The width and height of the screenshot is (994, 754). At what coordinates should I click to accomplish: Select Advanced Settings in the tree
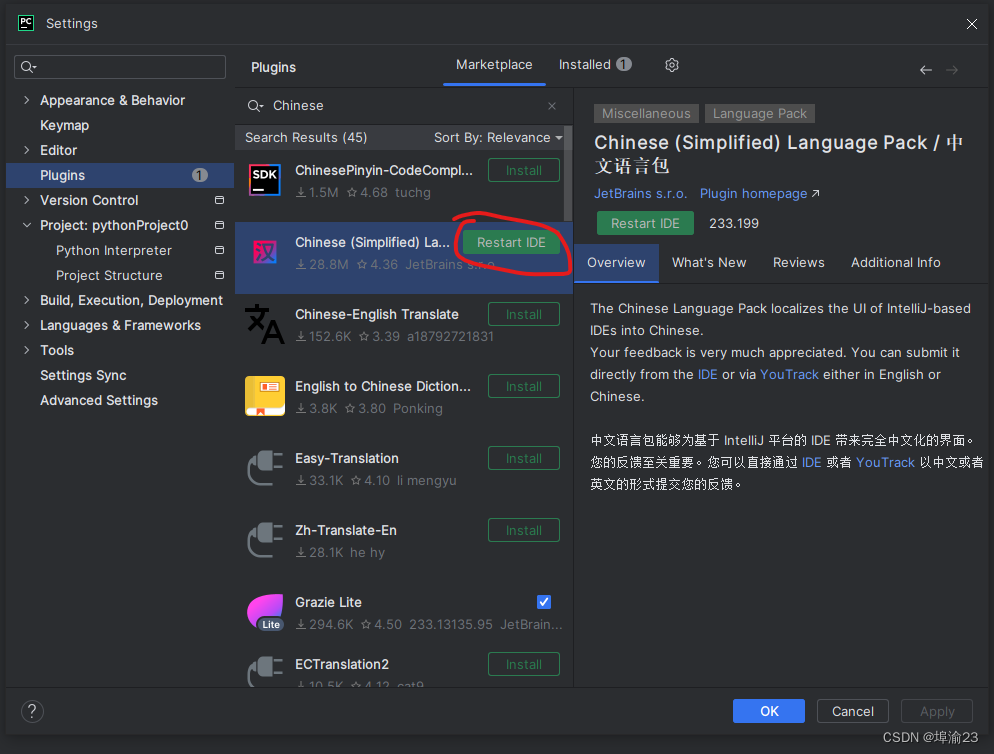click(99, 400)
